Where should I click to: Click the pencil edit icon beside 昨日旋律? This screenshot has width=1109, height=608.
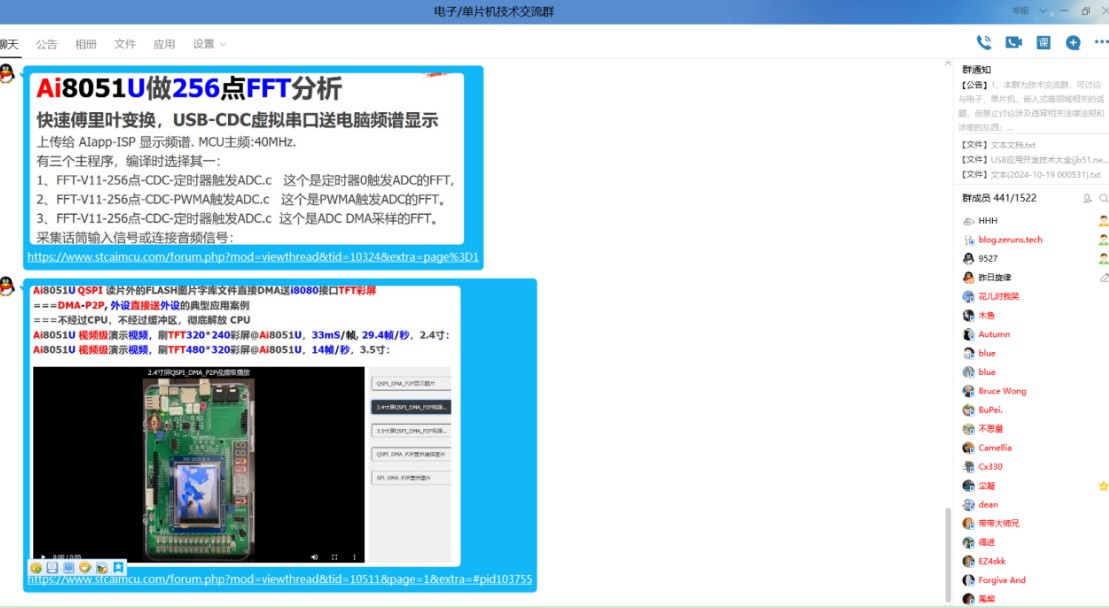pyautogui.click(x=1103, y=277)
